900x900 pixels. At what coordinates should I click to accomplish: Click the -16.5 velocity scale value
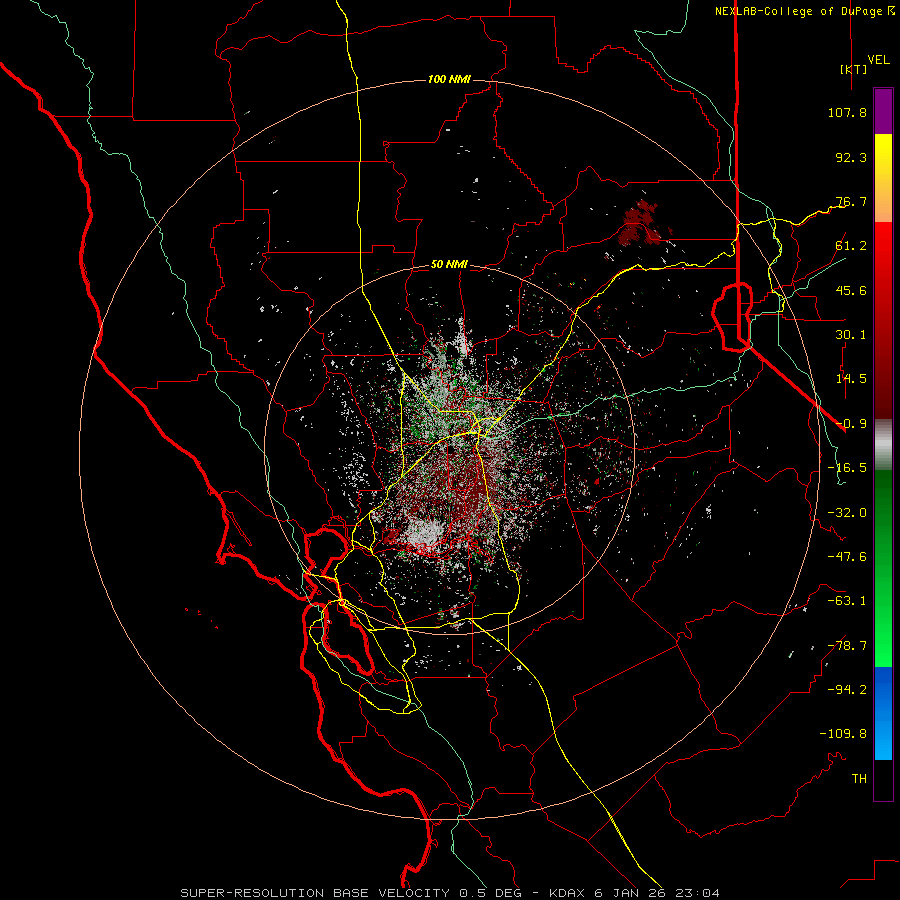(847, 468)
